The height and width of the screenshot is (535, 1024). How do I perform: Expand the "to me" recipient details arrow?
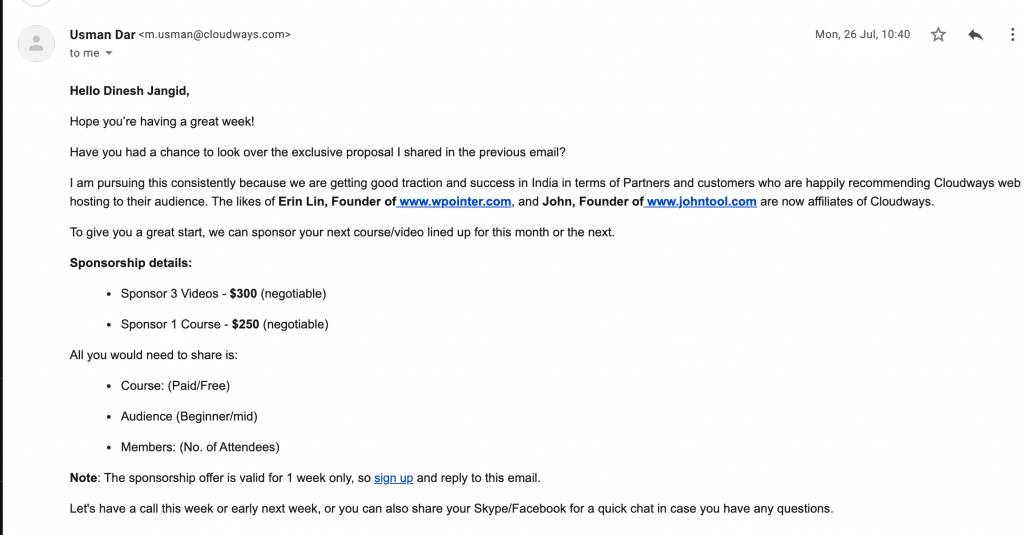tap(109, 54)
